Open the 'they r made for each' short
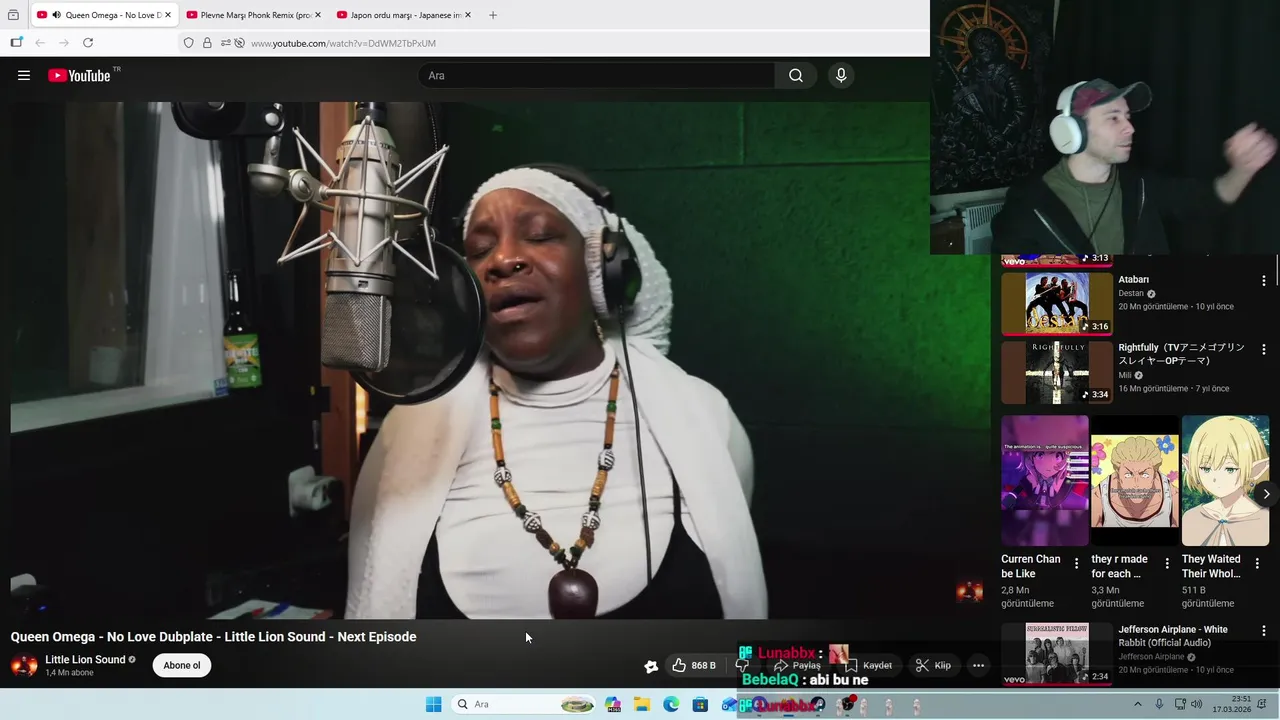The height and width of the screenshot is (720, 1280). [x=1135, y=481]
